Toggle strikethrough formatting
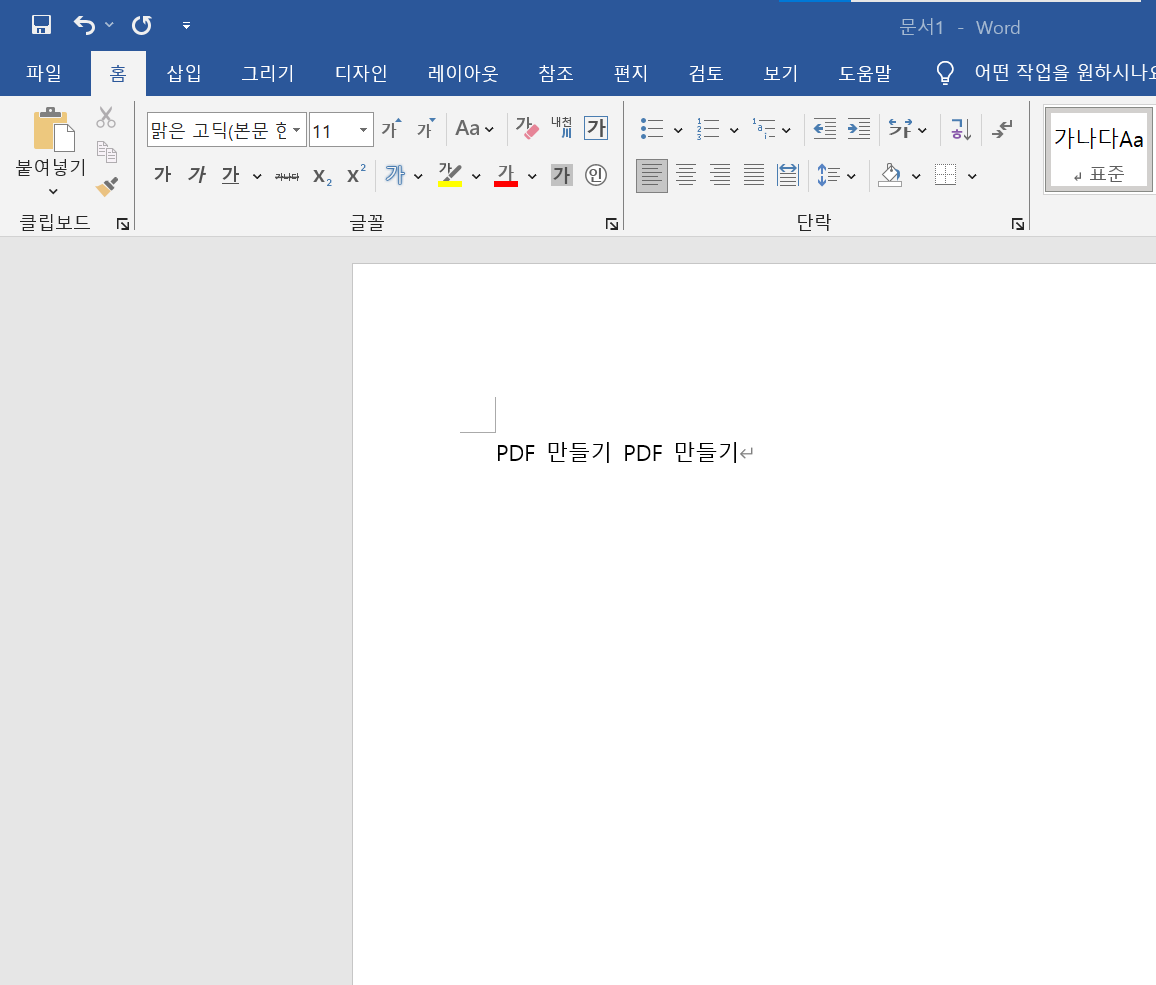Image resolution: width=1156 pixels, height=985 pixels. pos(285,174)
